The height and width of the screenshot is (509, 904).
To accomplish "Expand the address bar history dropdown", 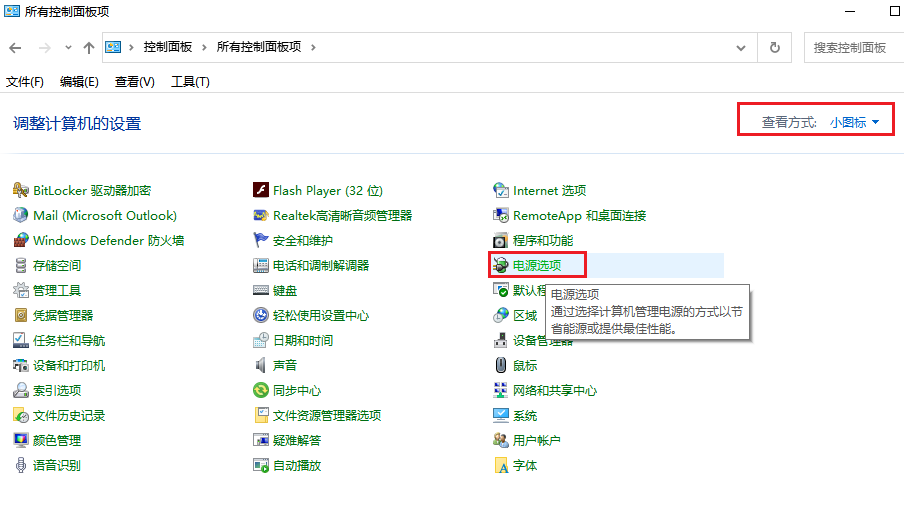I will click(x=741, y=48).
